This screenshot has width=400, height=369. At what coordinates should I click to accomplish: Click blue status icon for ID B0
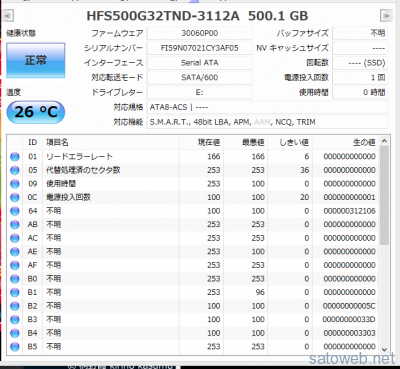point(15,279)
